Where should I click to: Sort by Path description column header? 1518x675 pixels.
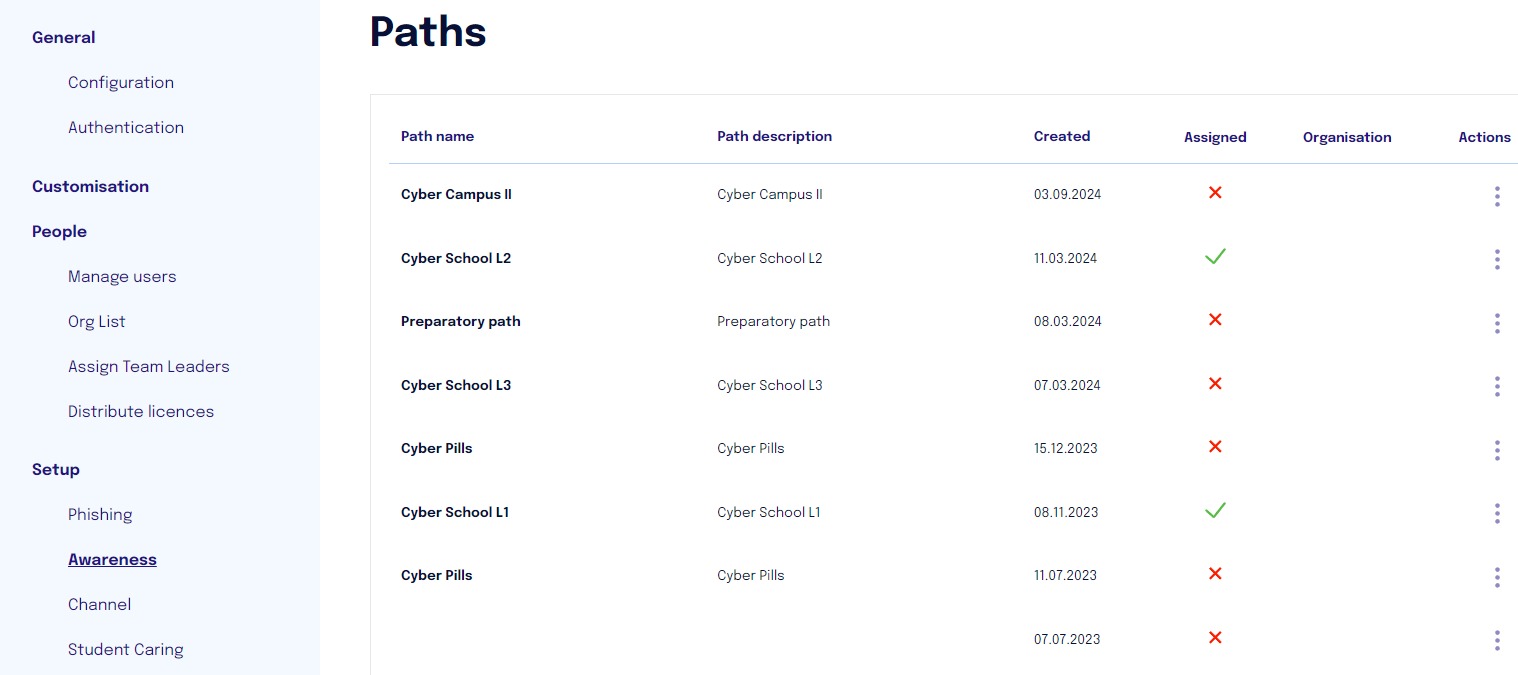coord(774,136)
